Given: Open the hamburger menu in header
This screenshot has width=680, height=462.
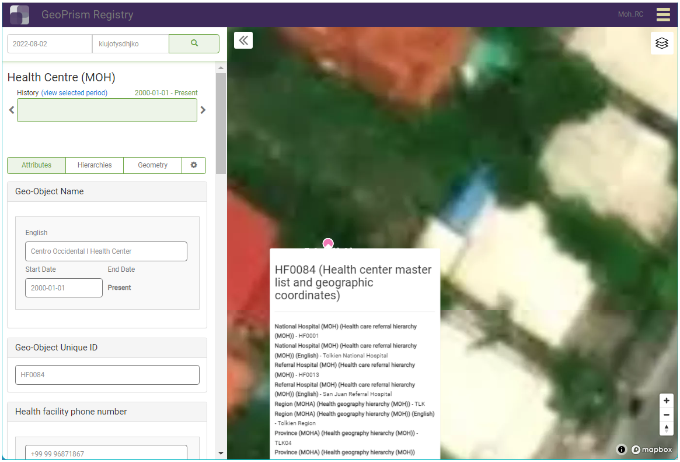Looking at the screenshot, I should [663, 14].
